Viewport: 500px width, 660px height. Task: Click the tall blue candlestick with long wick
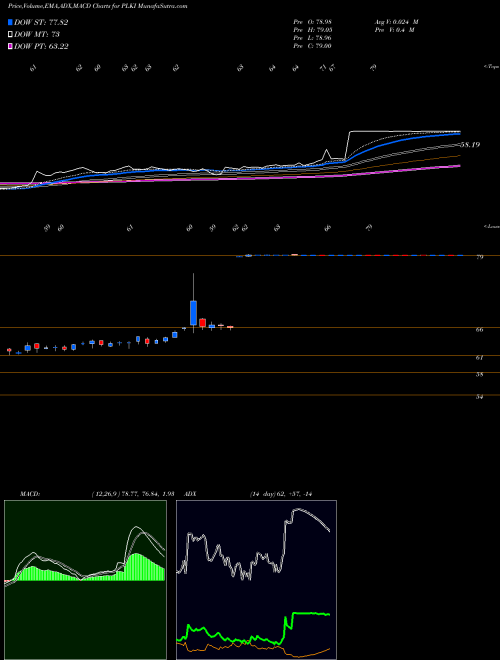pyautogui.click(x=193, y=312)
